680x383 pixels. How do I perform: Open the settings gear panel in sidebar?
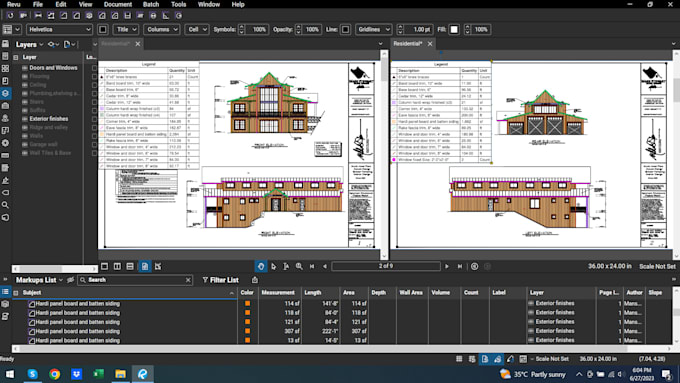[x=5, y=143]
